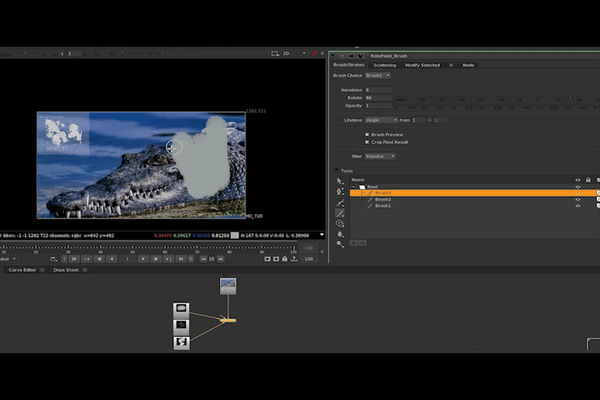This screenshot has height=400, width=600.
Task: Open the Lifetime single dropdown
Action: (x=382, y=119)
